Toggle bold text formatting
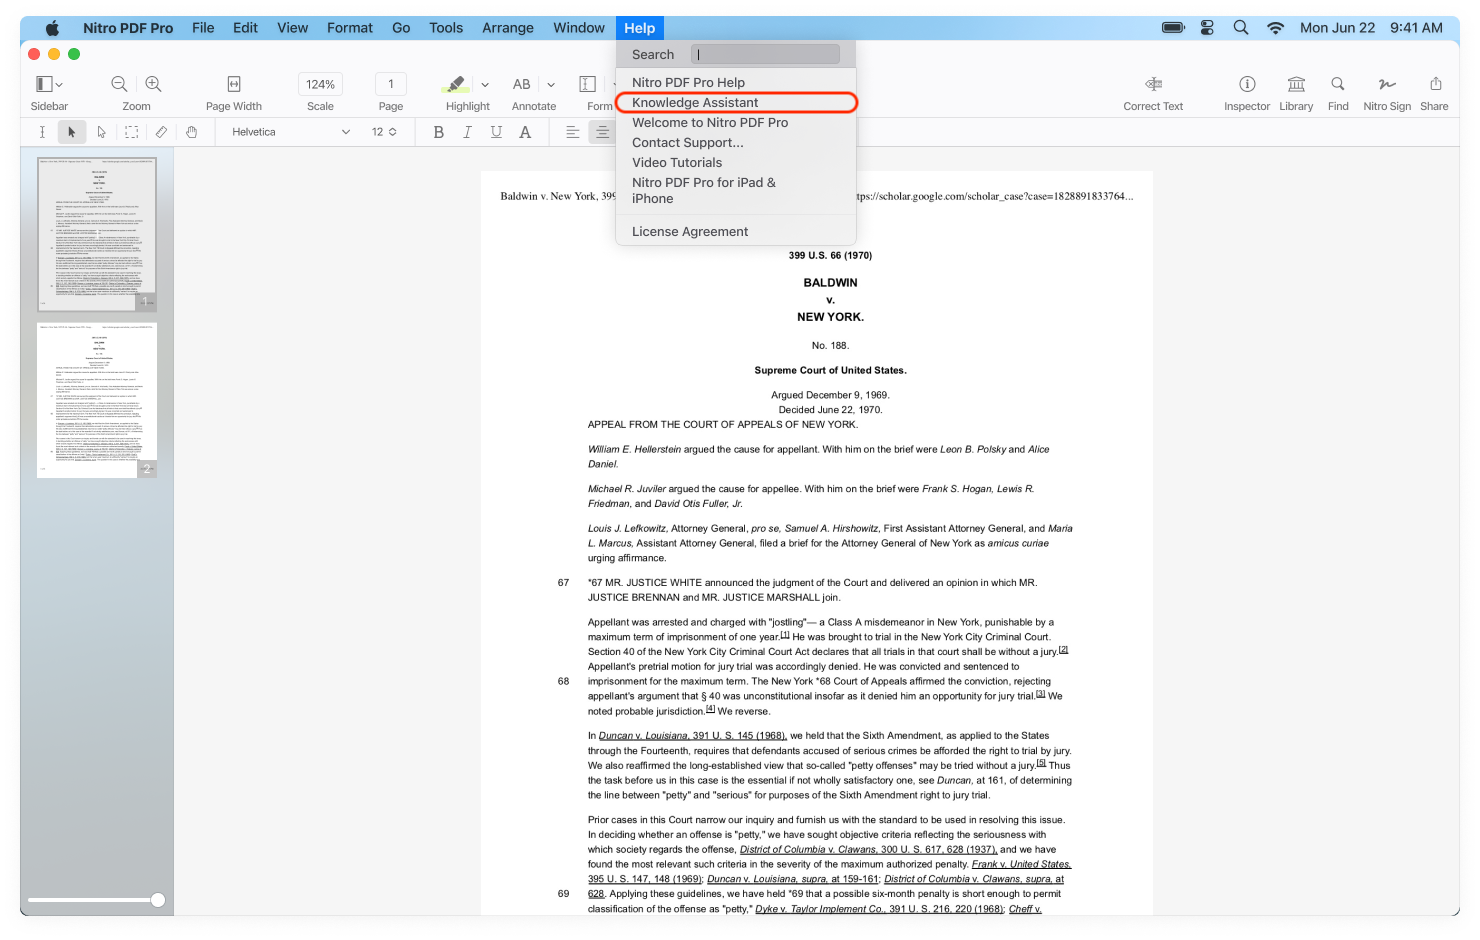1480x940 pixels. click(438, 132)
